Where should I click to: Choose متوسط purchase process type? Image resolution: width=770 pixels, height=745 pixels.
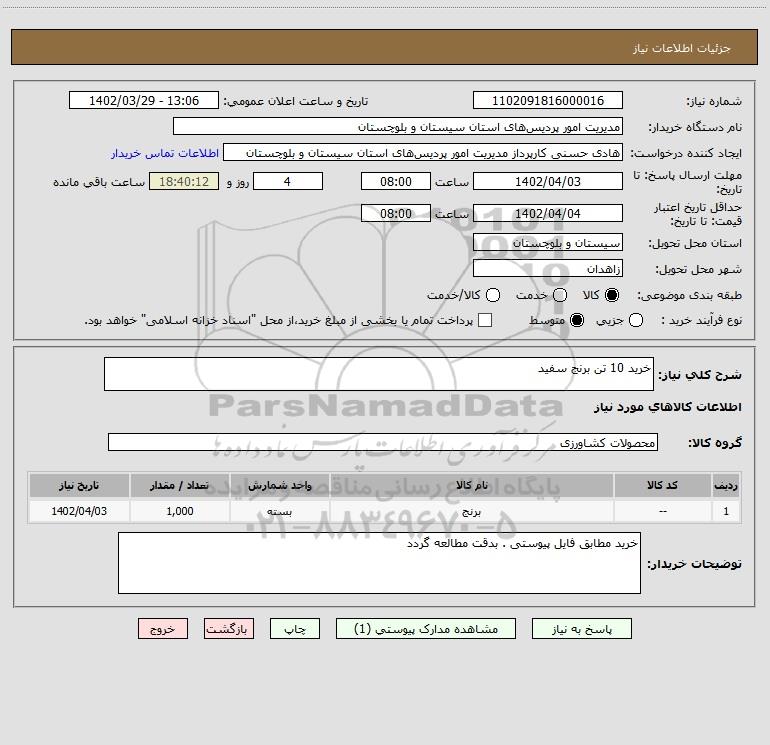click(577, 320)
